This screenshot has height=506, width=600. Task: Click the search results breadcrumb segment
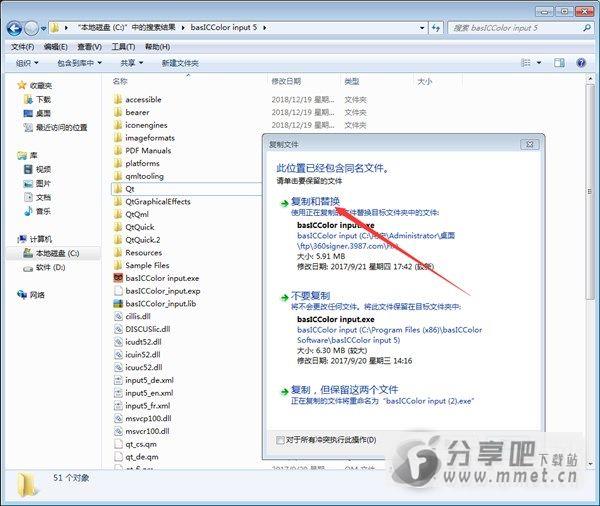pyautogui.click(x=126, y=28)
